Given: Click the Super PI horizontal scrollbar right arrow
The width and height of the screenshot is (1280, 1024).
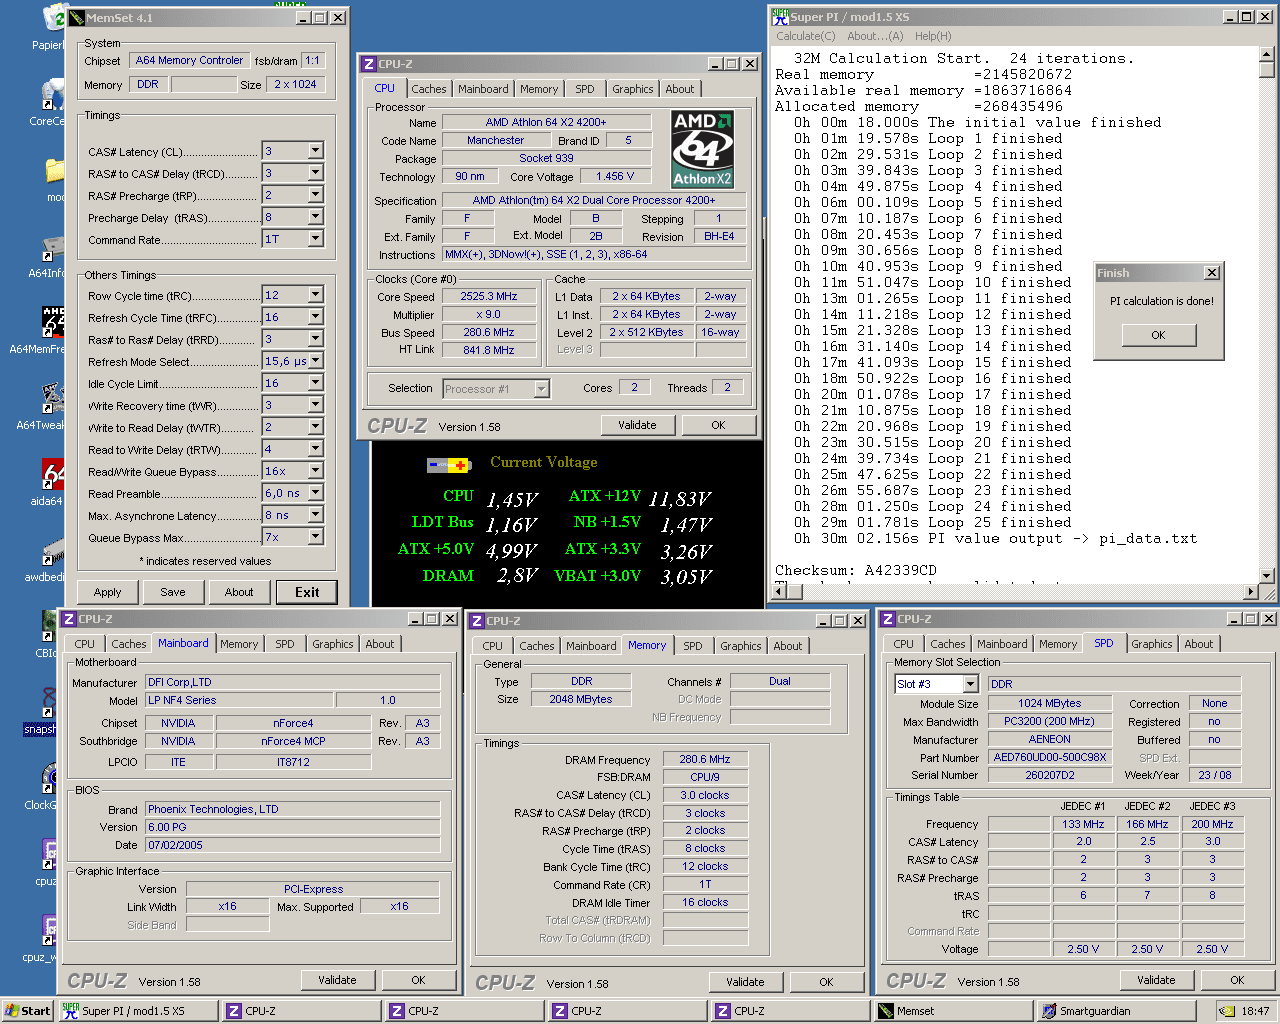Looking at the screenshot, I should click(1250, 592).
